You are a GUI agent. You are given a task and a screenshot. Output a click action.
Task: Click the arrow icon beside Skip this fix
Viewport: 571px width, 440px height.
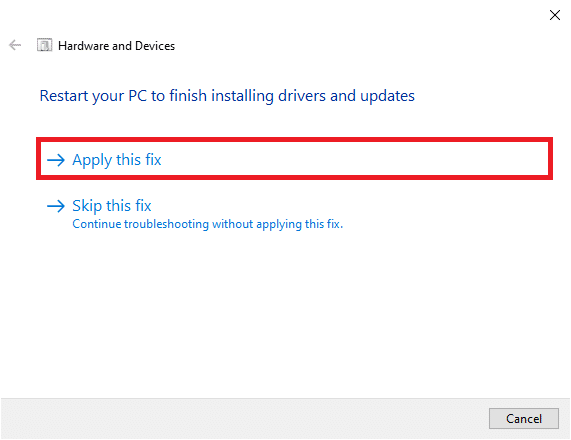56,206
